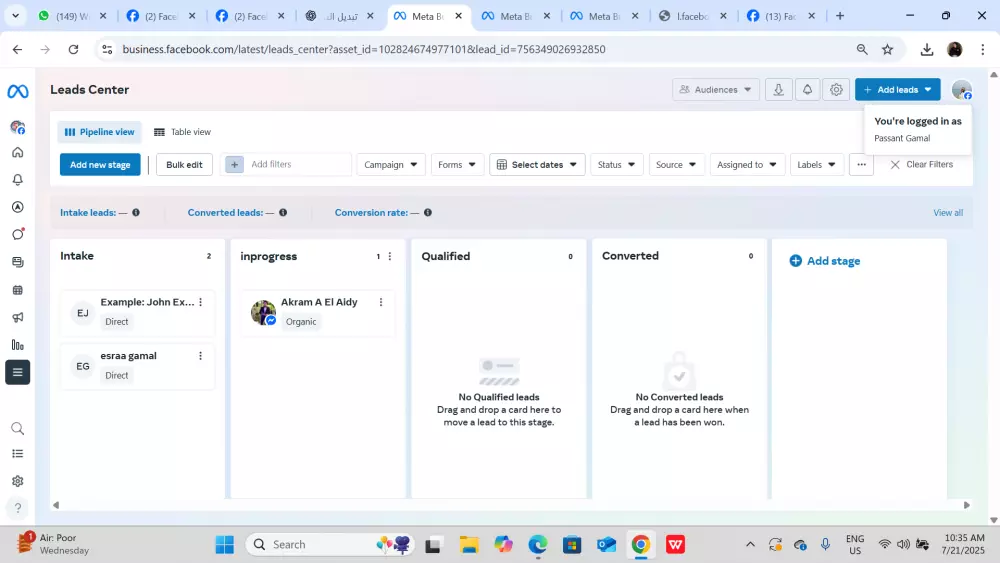Screen dimensions: 1000x563
Task: Open Windows Start menu
Action: (x=224, y=545)
